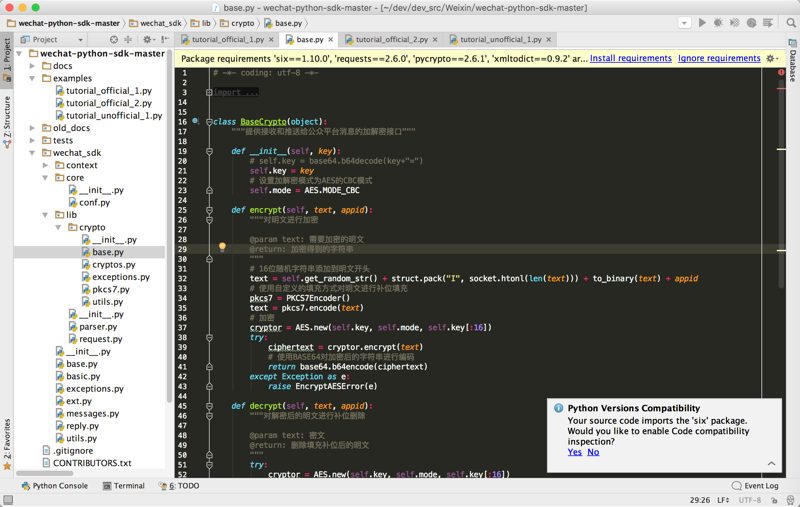The width and height of the screenshot is (800, 507).
Task: Click the Run button in the toolbar
Action: (x=702, y=22)
